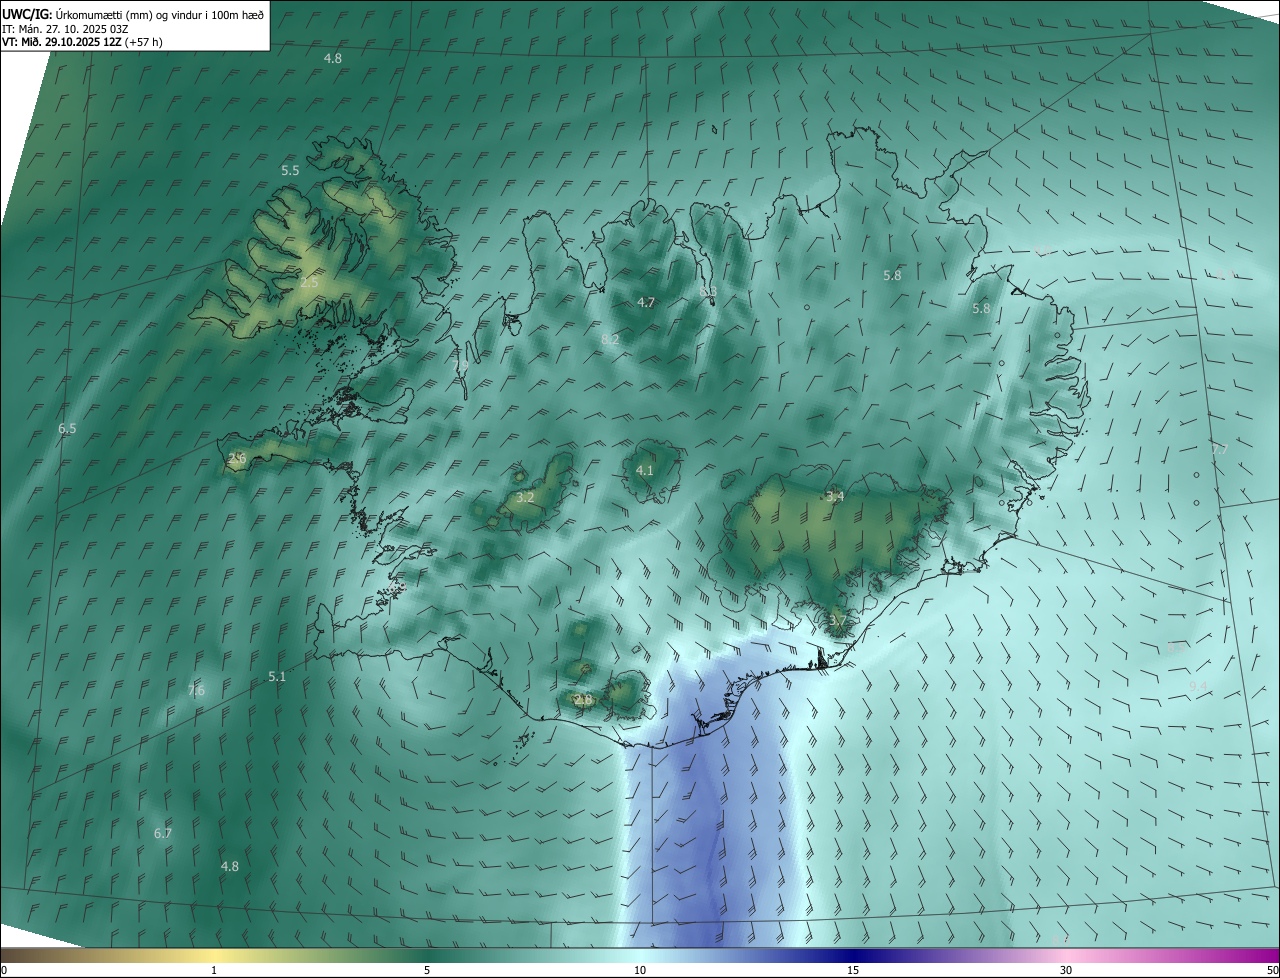1280x978 pixels.
Task: Click the 1 tick on the colour scale
Action: [214, 970]
